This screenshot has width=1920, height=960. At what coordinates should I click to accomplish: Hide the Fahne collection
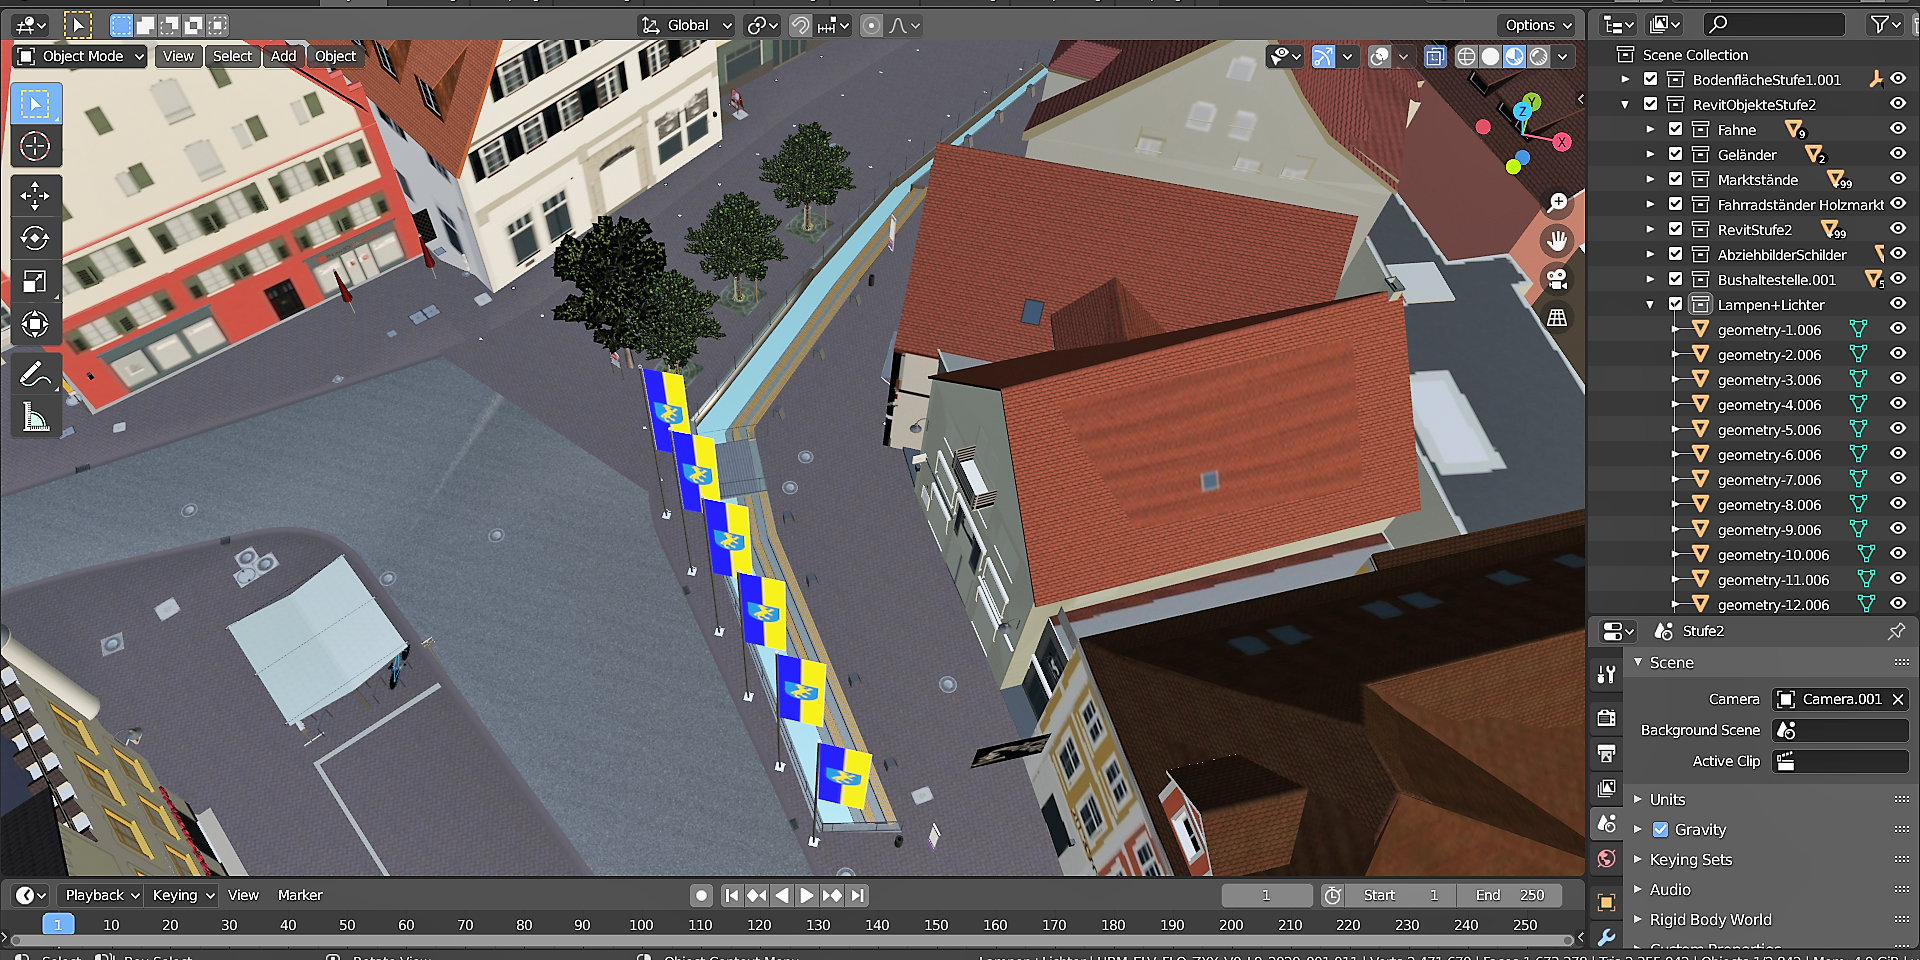[1897, 129]
